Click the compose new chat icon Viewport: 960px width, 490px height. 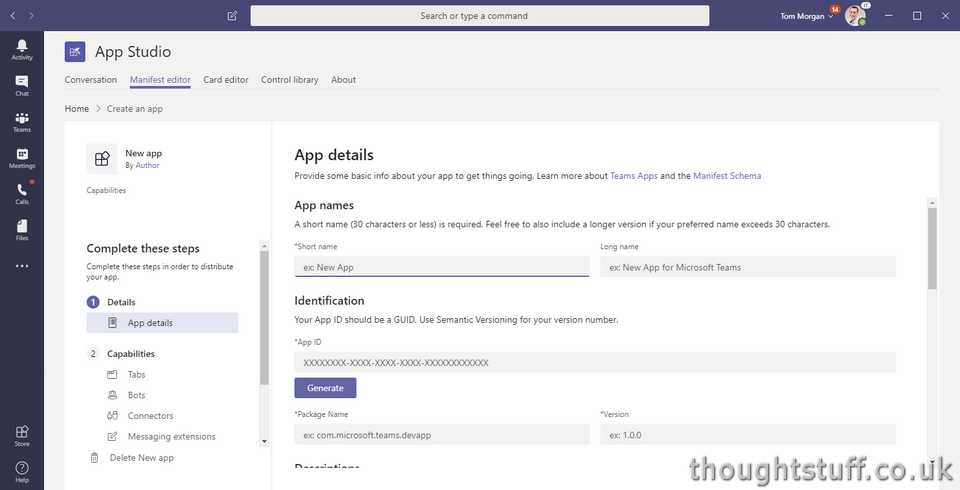coord(232,16)
